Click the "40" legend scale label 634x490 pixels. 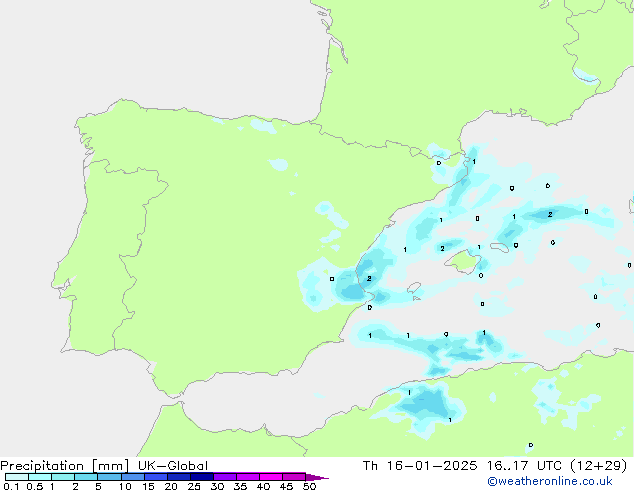pos(263,486)
